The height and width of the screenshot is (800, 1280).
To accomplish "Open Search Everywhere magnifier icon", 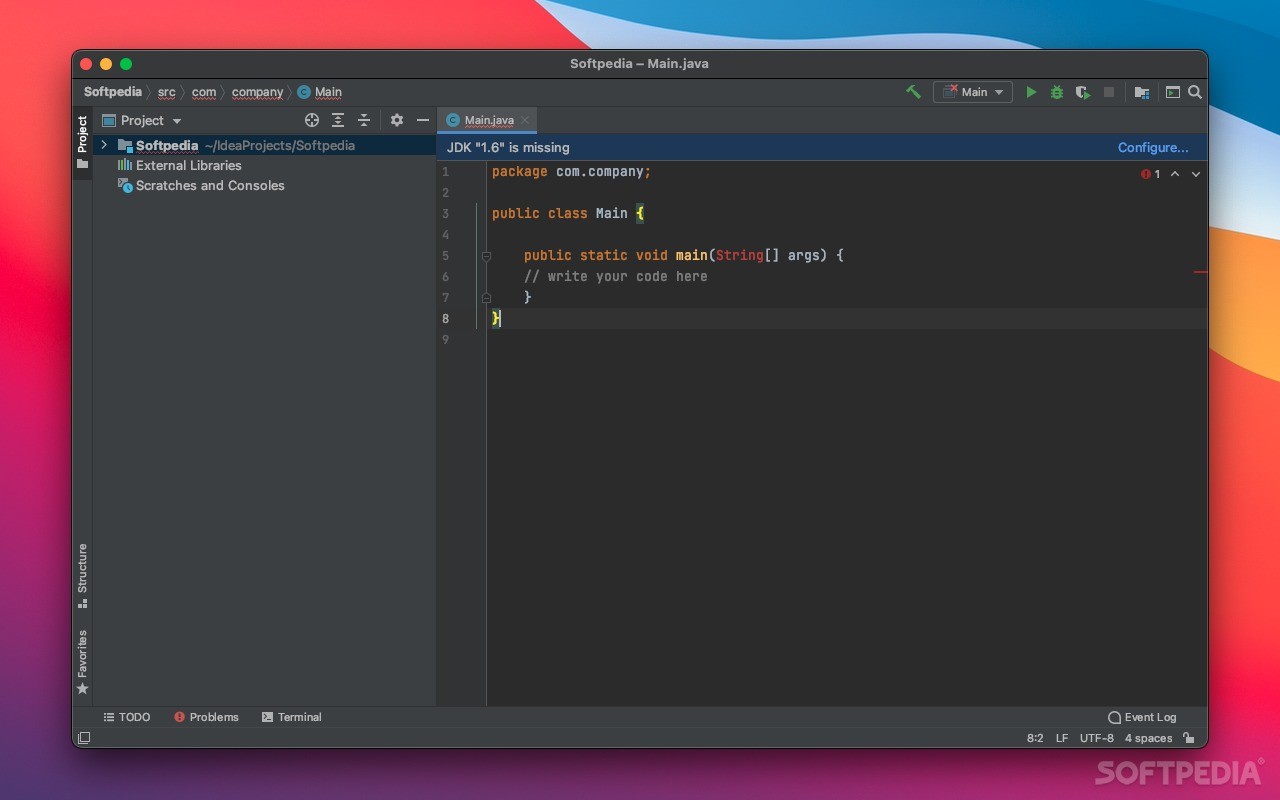I will coord(1195,92).
